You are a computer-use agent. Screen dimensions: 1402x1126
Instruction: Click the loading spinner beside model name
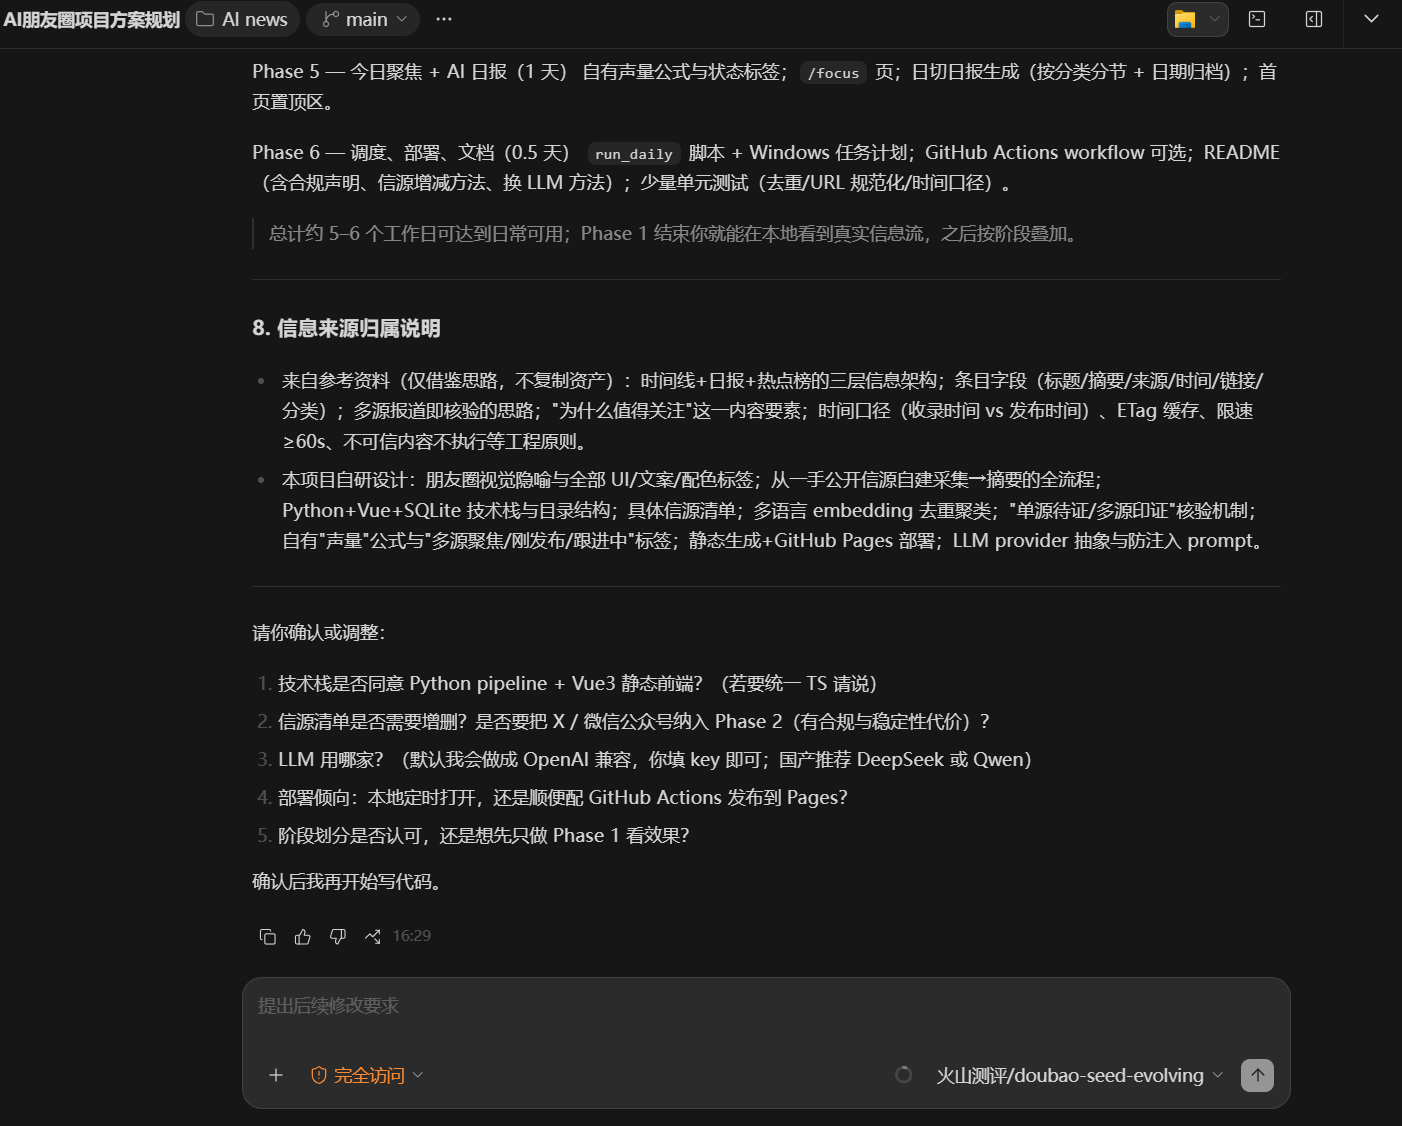click(903, 1075)
